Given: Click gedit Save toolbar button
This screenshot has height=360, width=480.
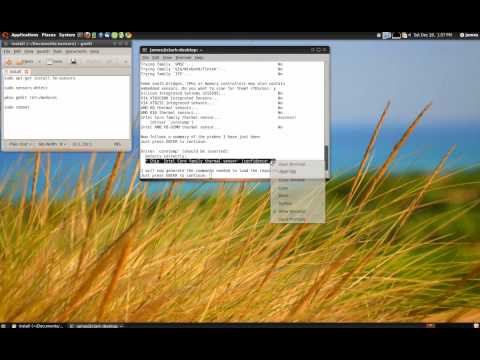Looking at the screenshot, I should coord(55,62).
